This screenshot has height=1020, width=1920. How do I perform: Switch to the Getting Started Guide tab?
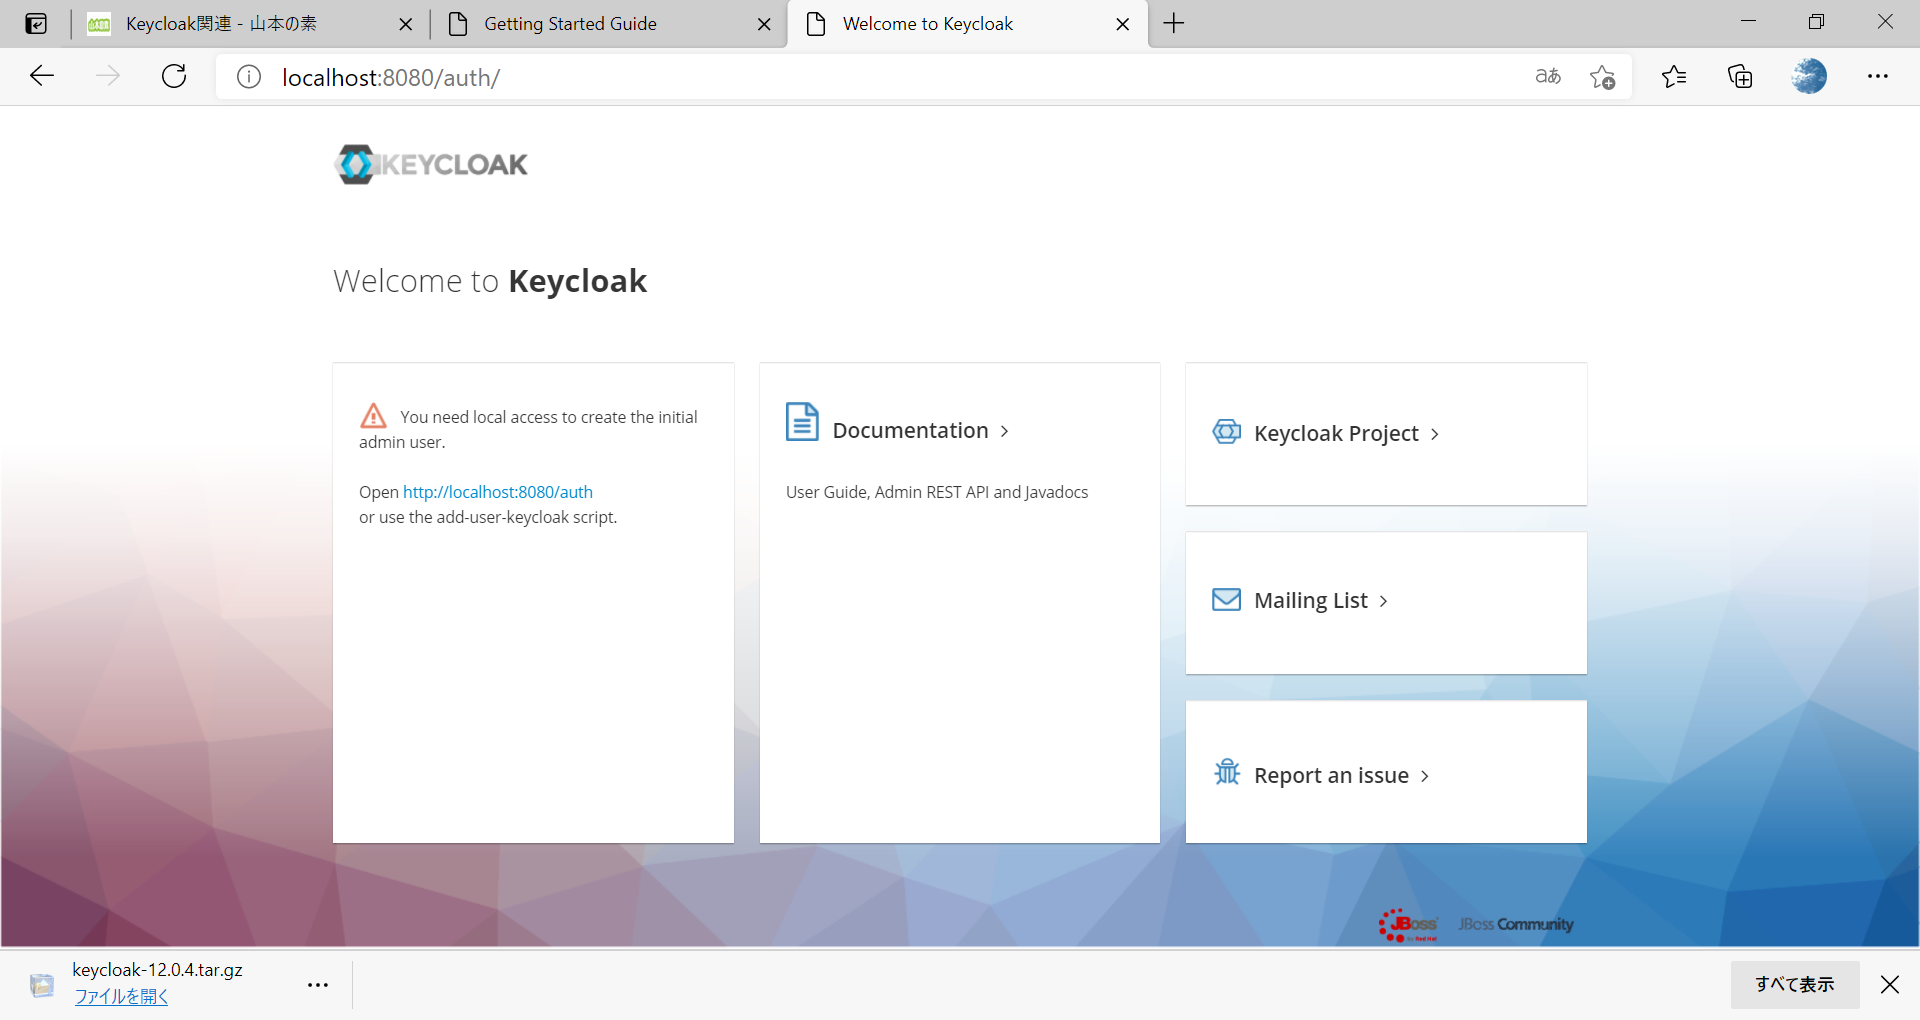[609, 24]
